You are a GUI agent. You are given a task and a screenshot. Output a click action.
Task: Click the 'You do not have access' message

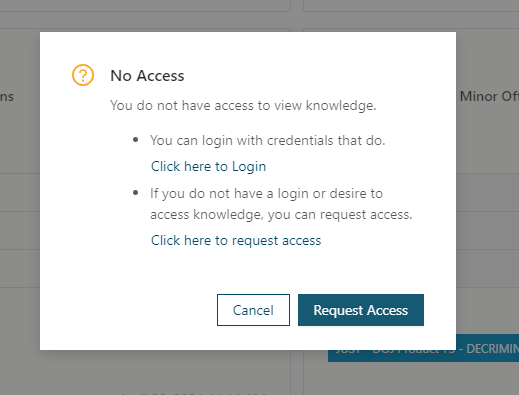pyautogui.click(x=243, y=106)
